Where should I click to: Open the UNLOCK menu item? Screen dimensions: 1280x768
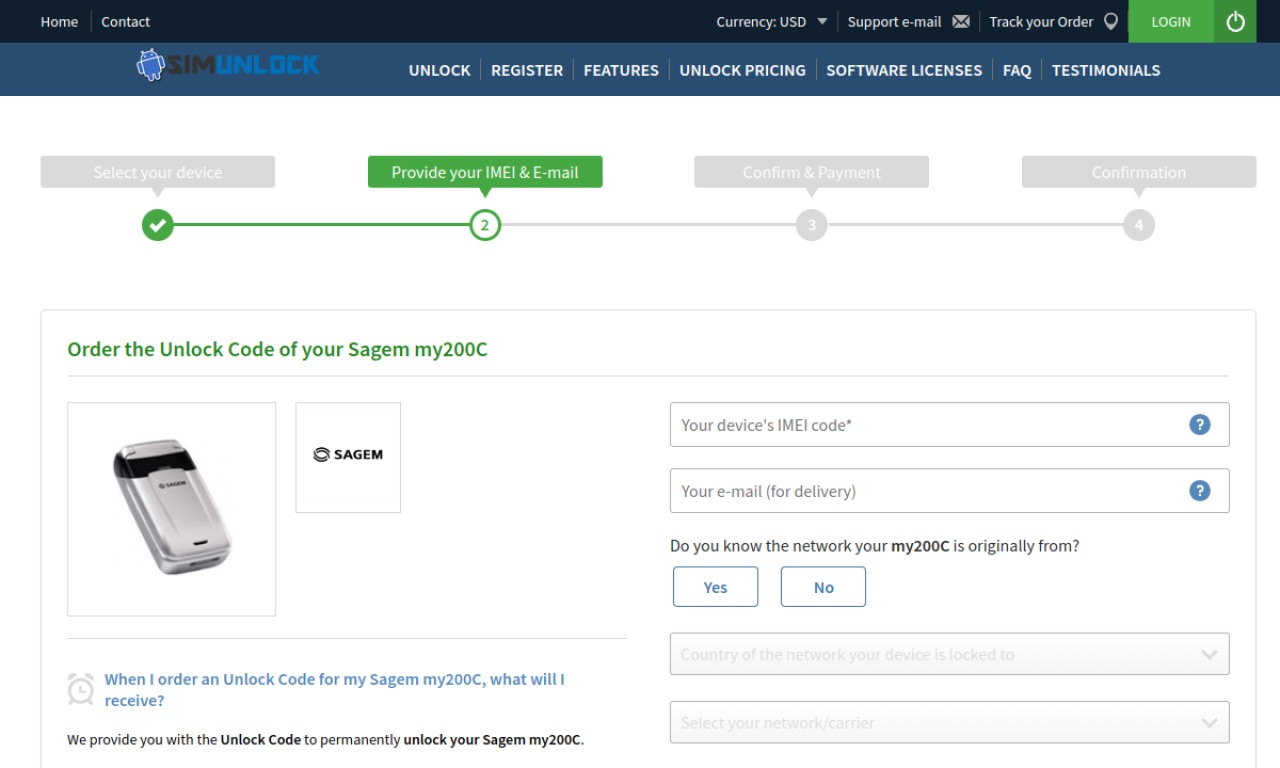tap(439, 70)
